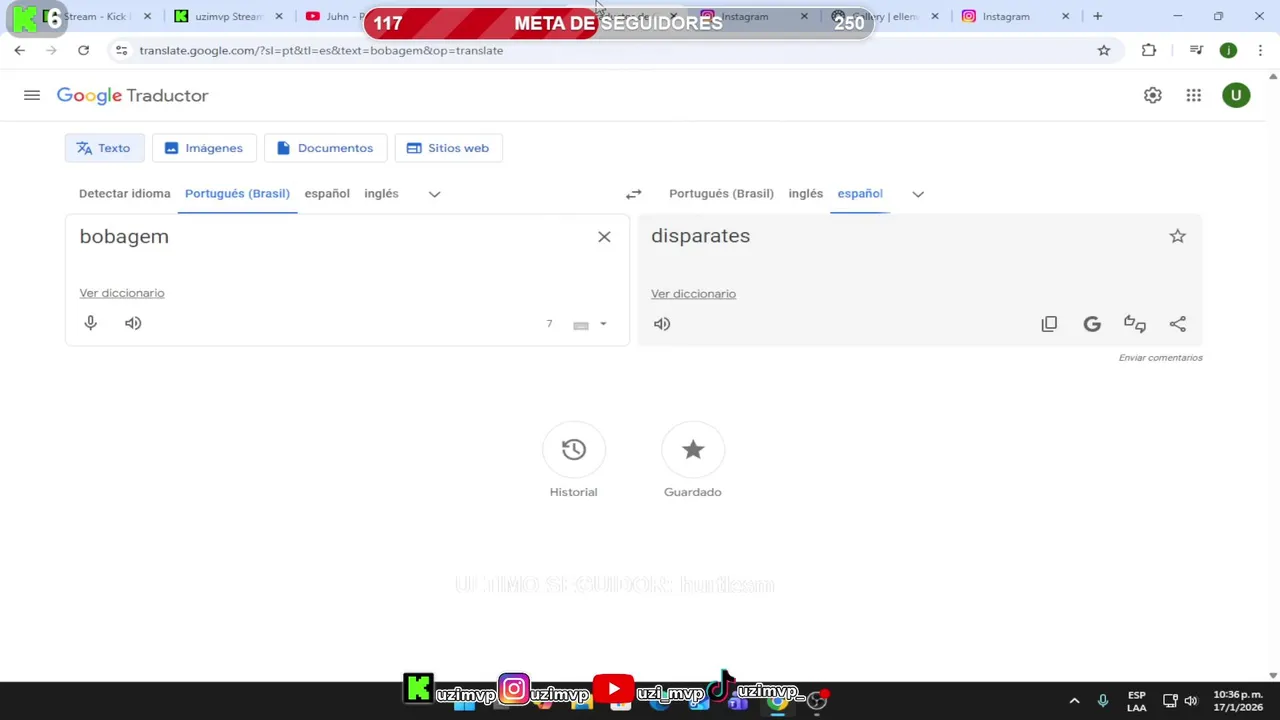The height and width of the screenshot is (720, 1280).
Task: Expand more target languages chevron
Action: pyautogui.click(x=918, y=194)
